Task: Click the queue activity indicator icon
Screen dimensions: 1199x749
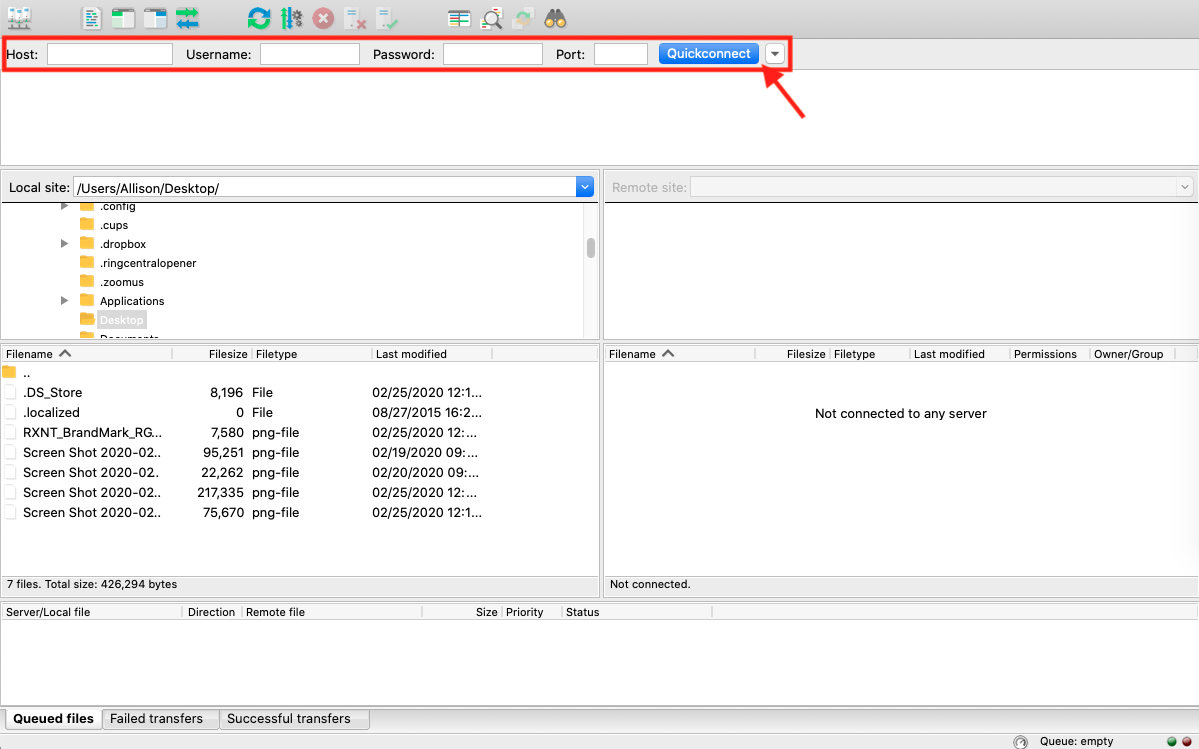Action: pos(1020,741)
